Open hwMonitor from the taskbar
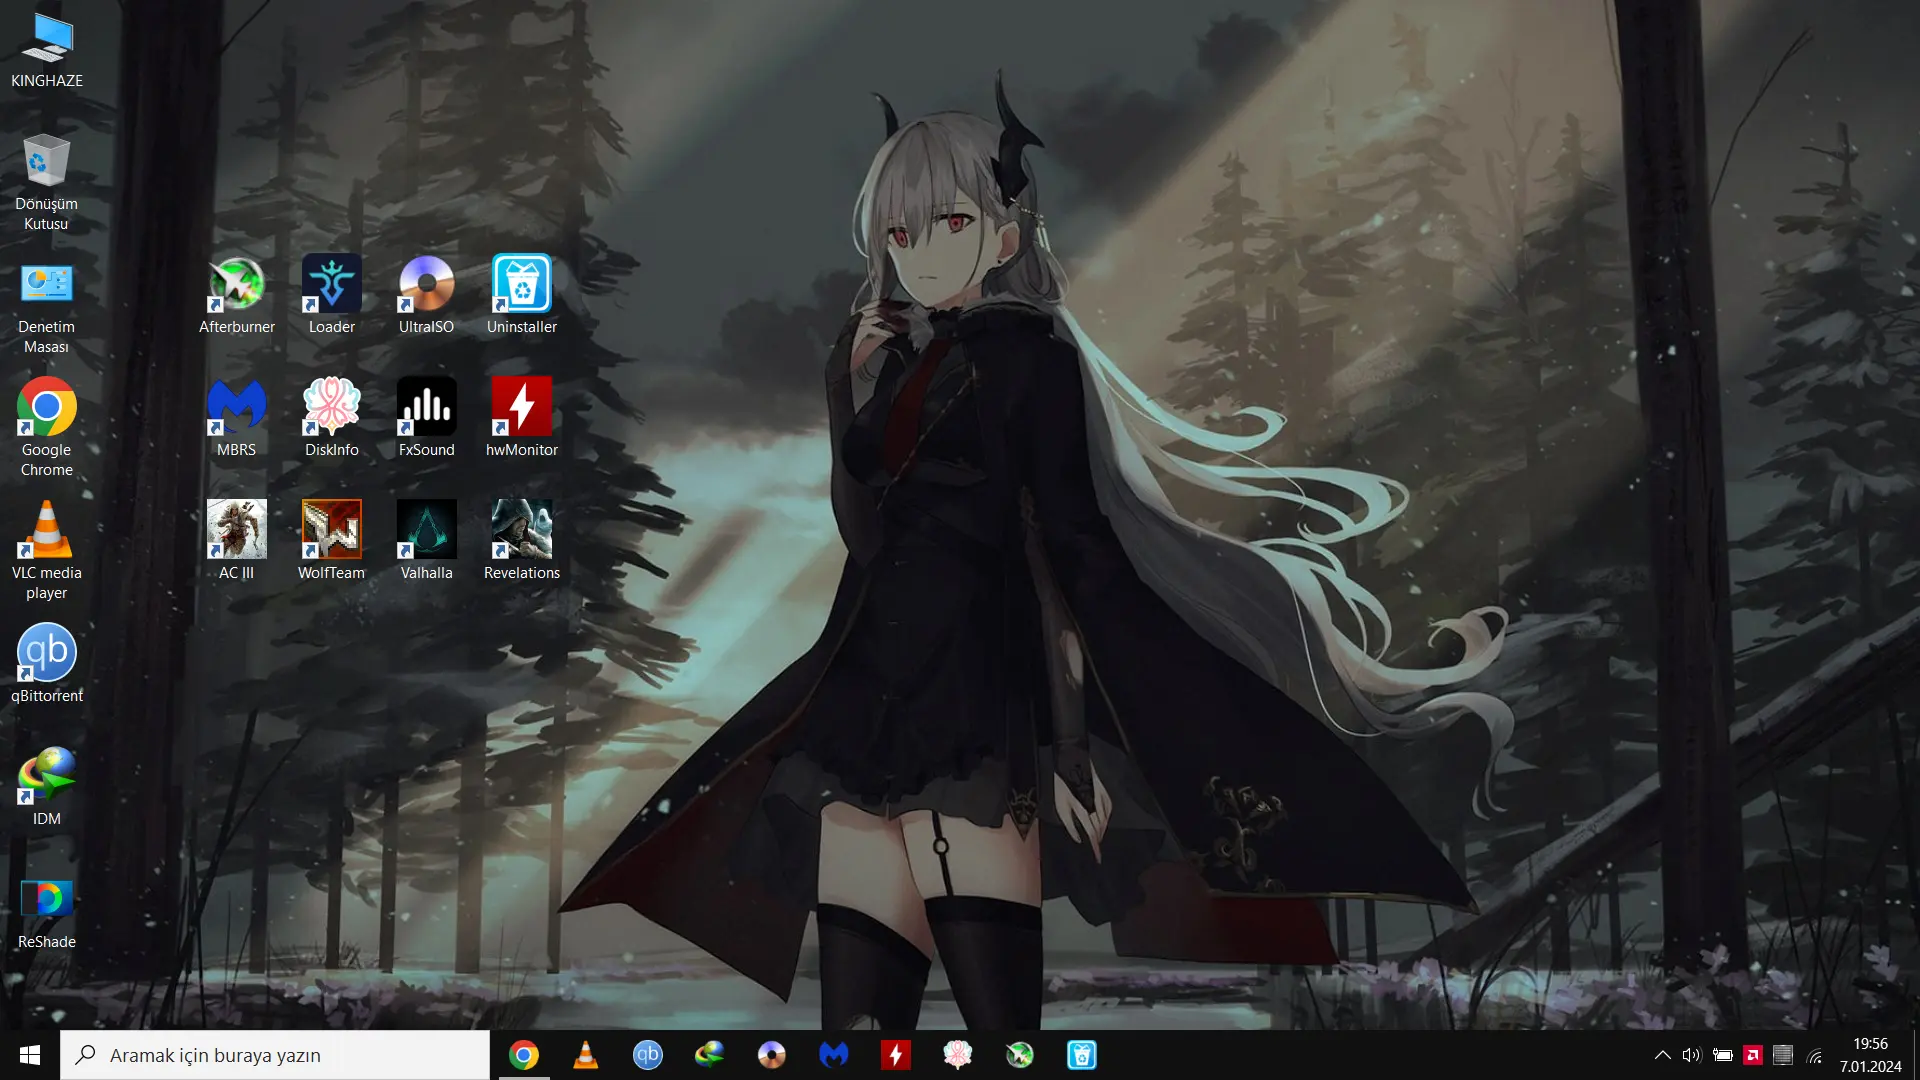The image size is (1920, 1080). 896,1055
